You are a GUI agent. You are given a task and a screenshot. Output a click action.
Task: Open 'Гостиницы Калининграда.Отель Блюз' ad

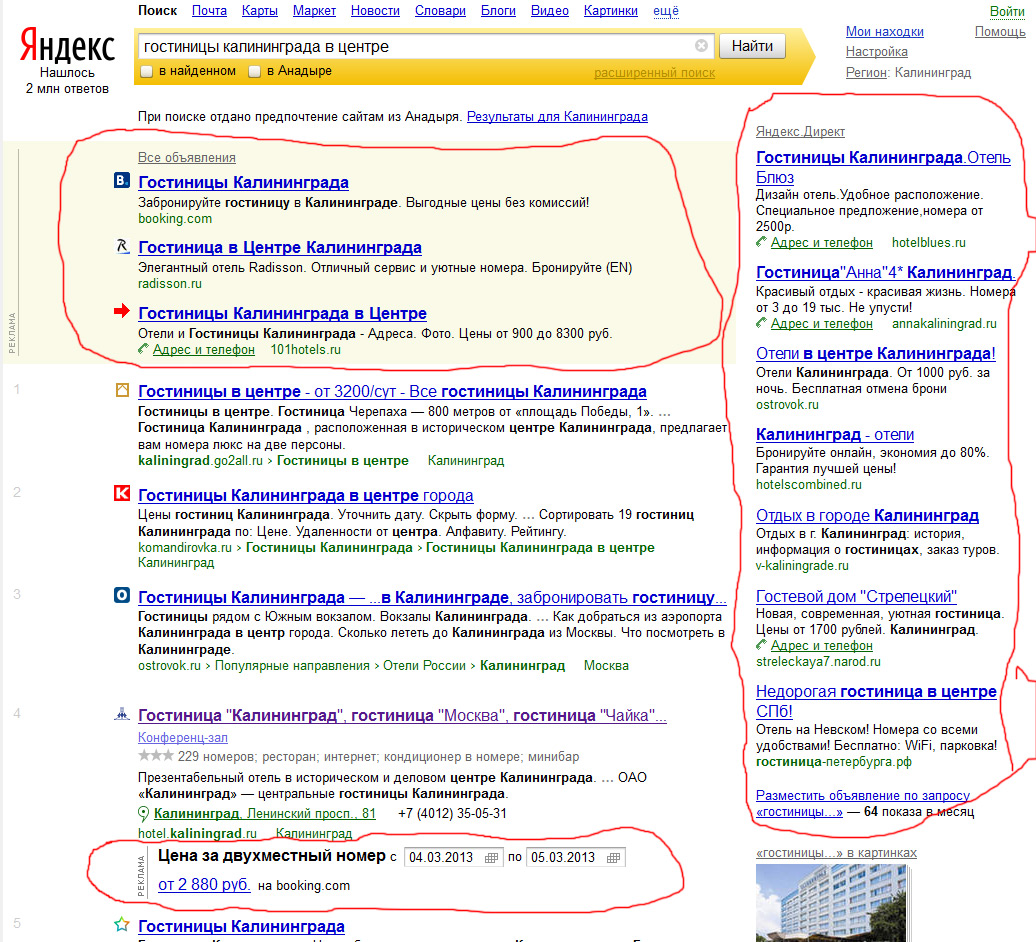click(x=883, y=167)
